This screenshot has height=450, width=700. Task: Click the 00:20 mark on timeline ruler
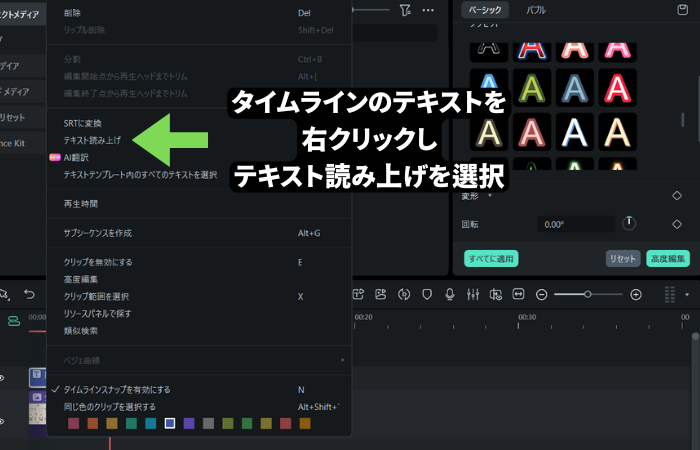coord(363,317)
